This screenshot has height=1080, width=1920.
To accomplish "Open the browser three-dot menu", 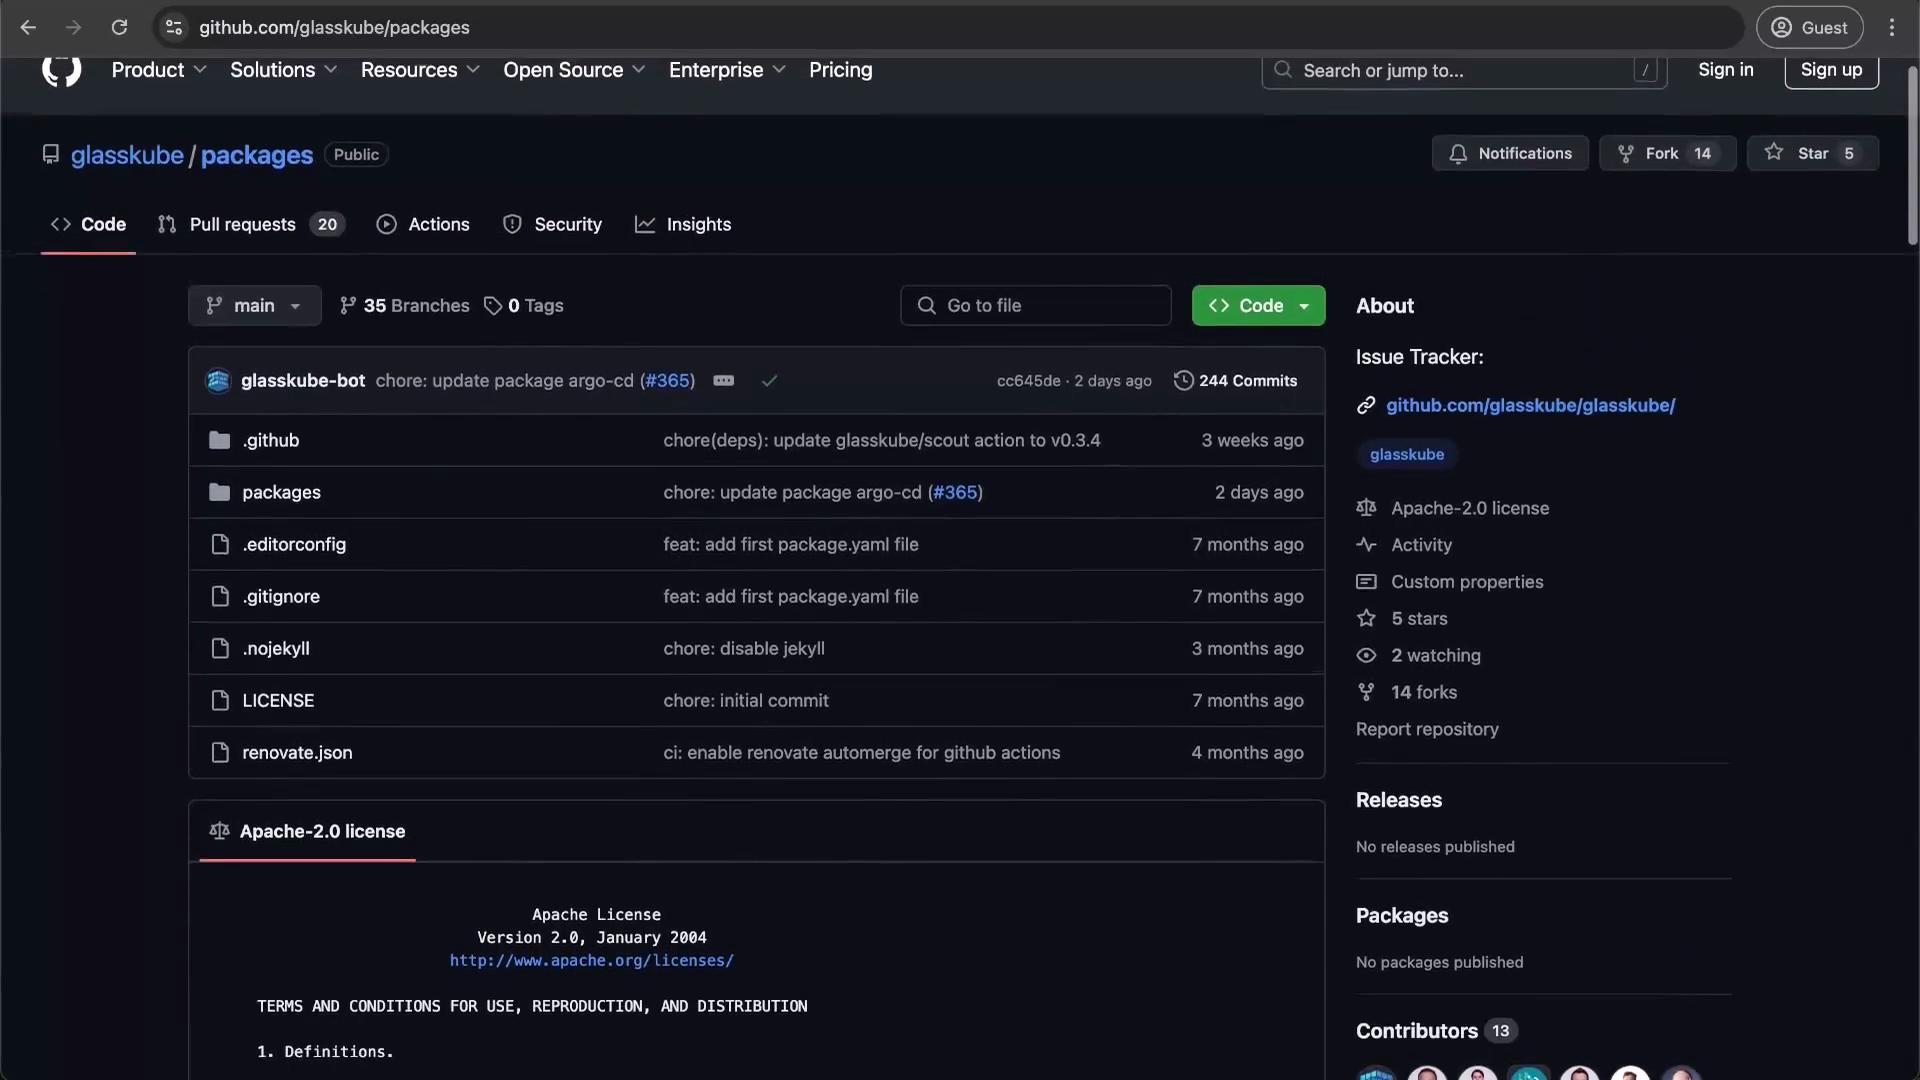I will click(x=1891, y=27).
